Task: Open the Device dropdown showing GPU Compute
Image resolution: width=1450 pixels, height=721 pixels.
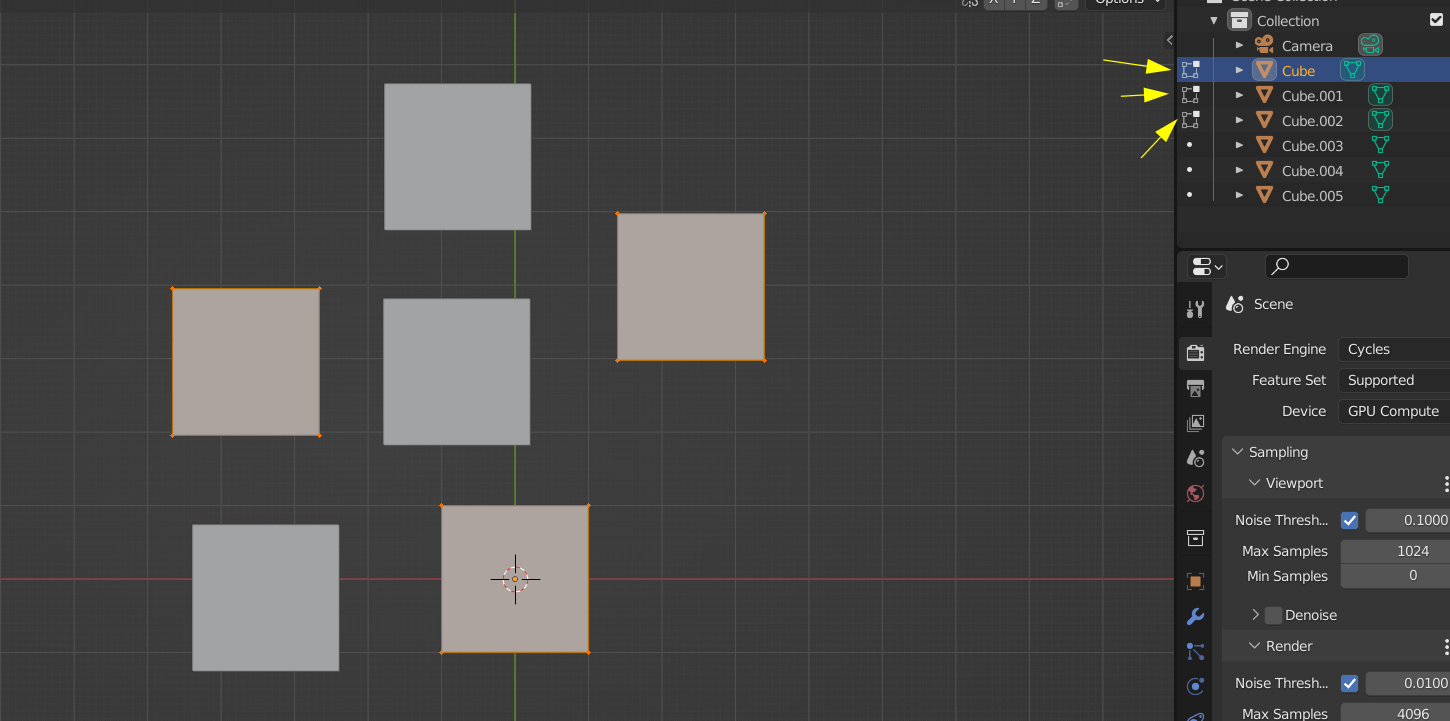Action: (1393, 411)
